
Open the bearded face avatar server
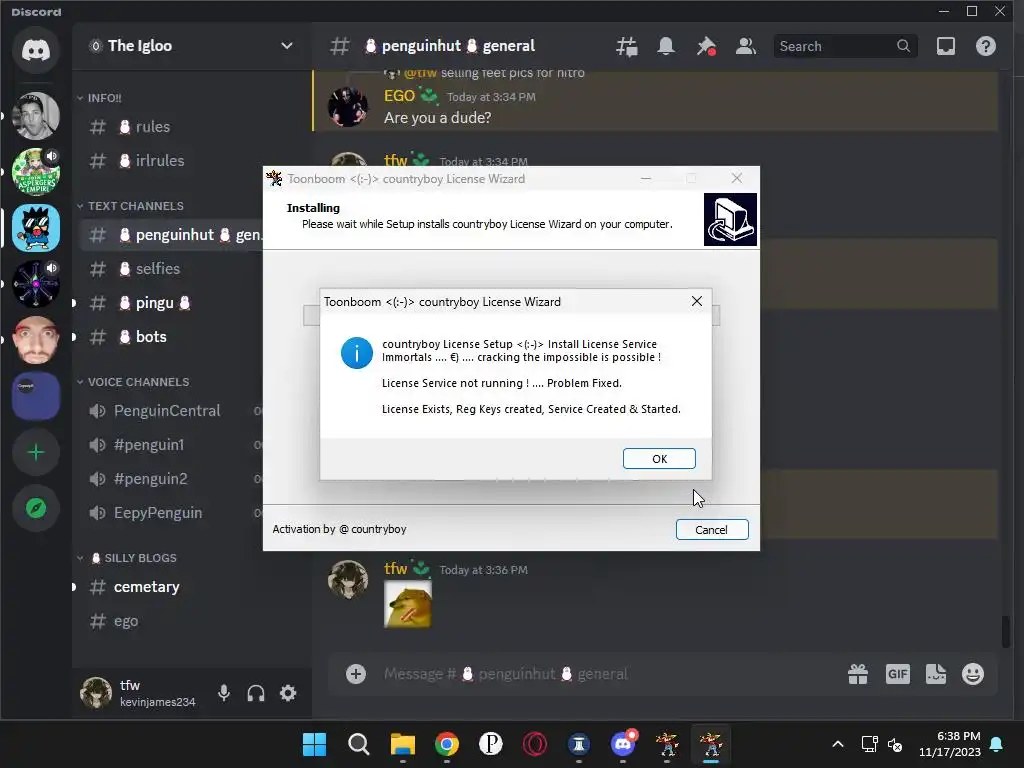pyautogui.click(x=36, y=340)
